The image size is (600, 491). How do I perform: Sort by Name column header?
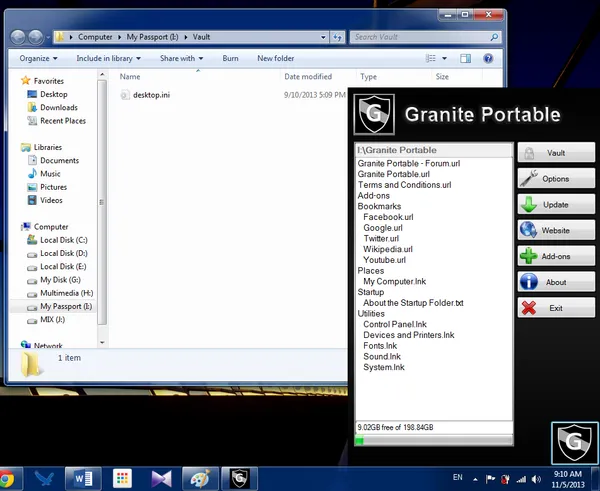130,77
